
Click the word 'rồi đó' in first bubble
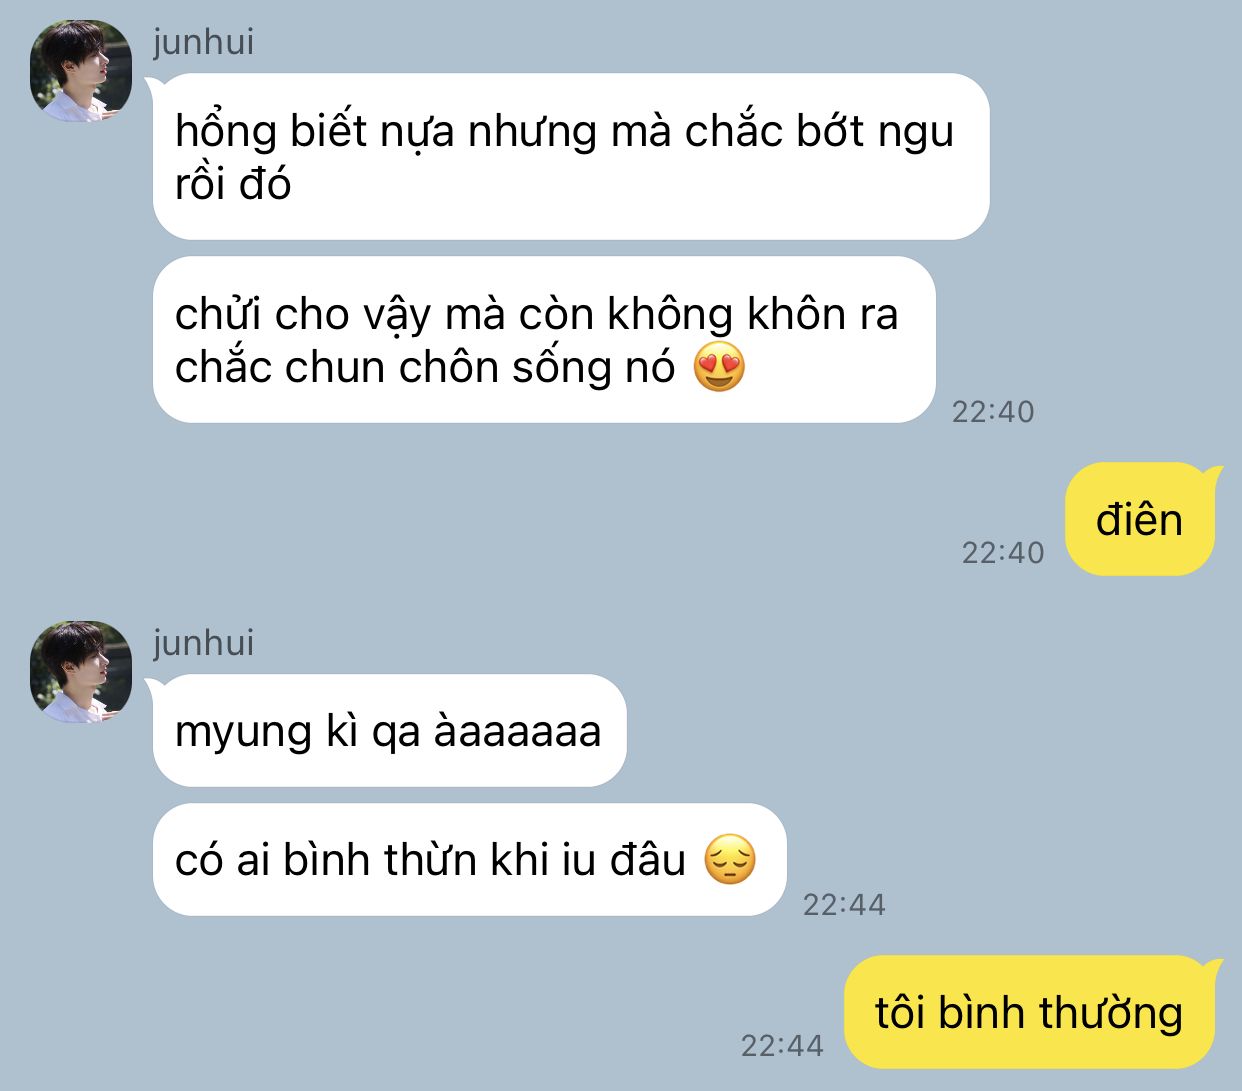click(233, 184)
